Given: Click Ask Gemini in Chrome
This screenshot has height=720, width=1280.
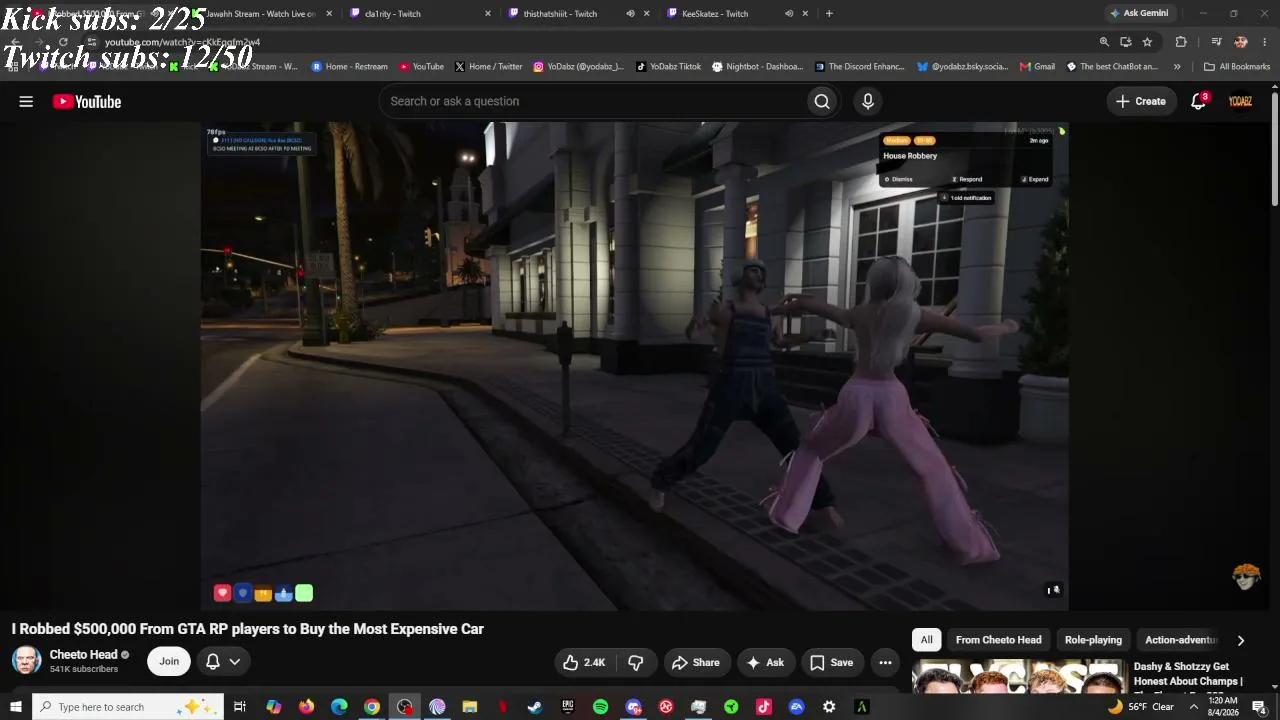Looking at the screenshot, I should pos(1138,13).
